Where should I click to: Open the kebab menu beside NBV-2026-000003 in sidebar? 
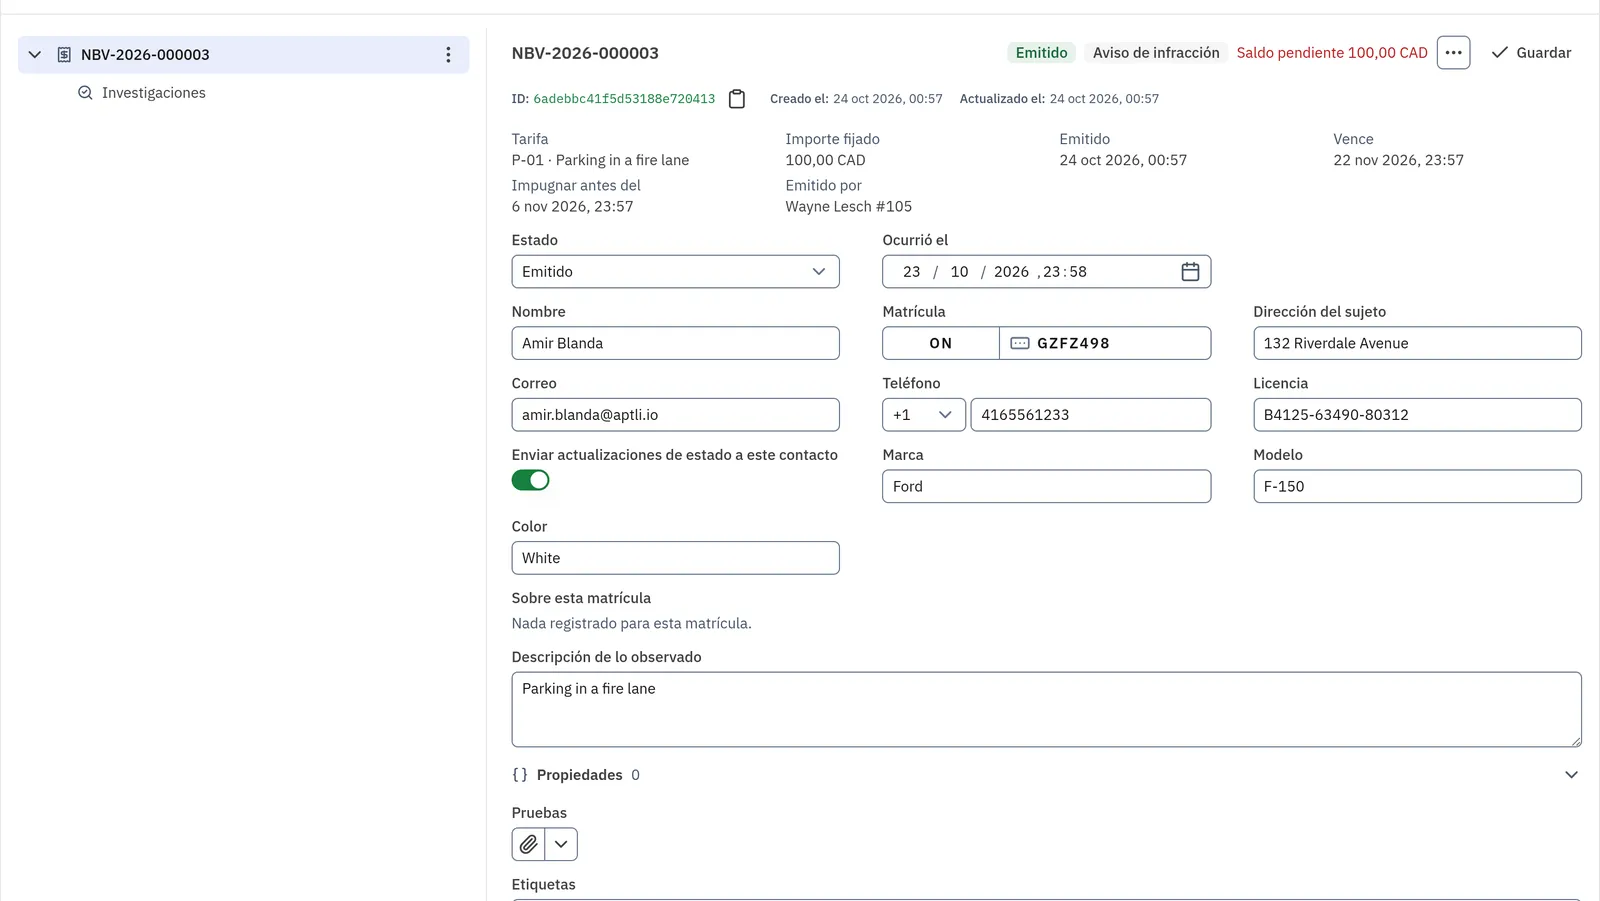(x=448, y=55)
